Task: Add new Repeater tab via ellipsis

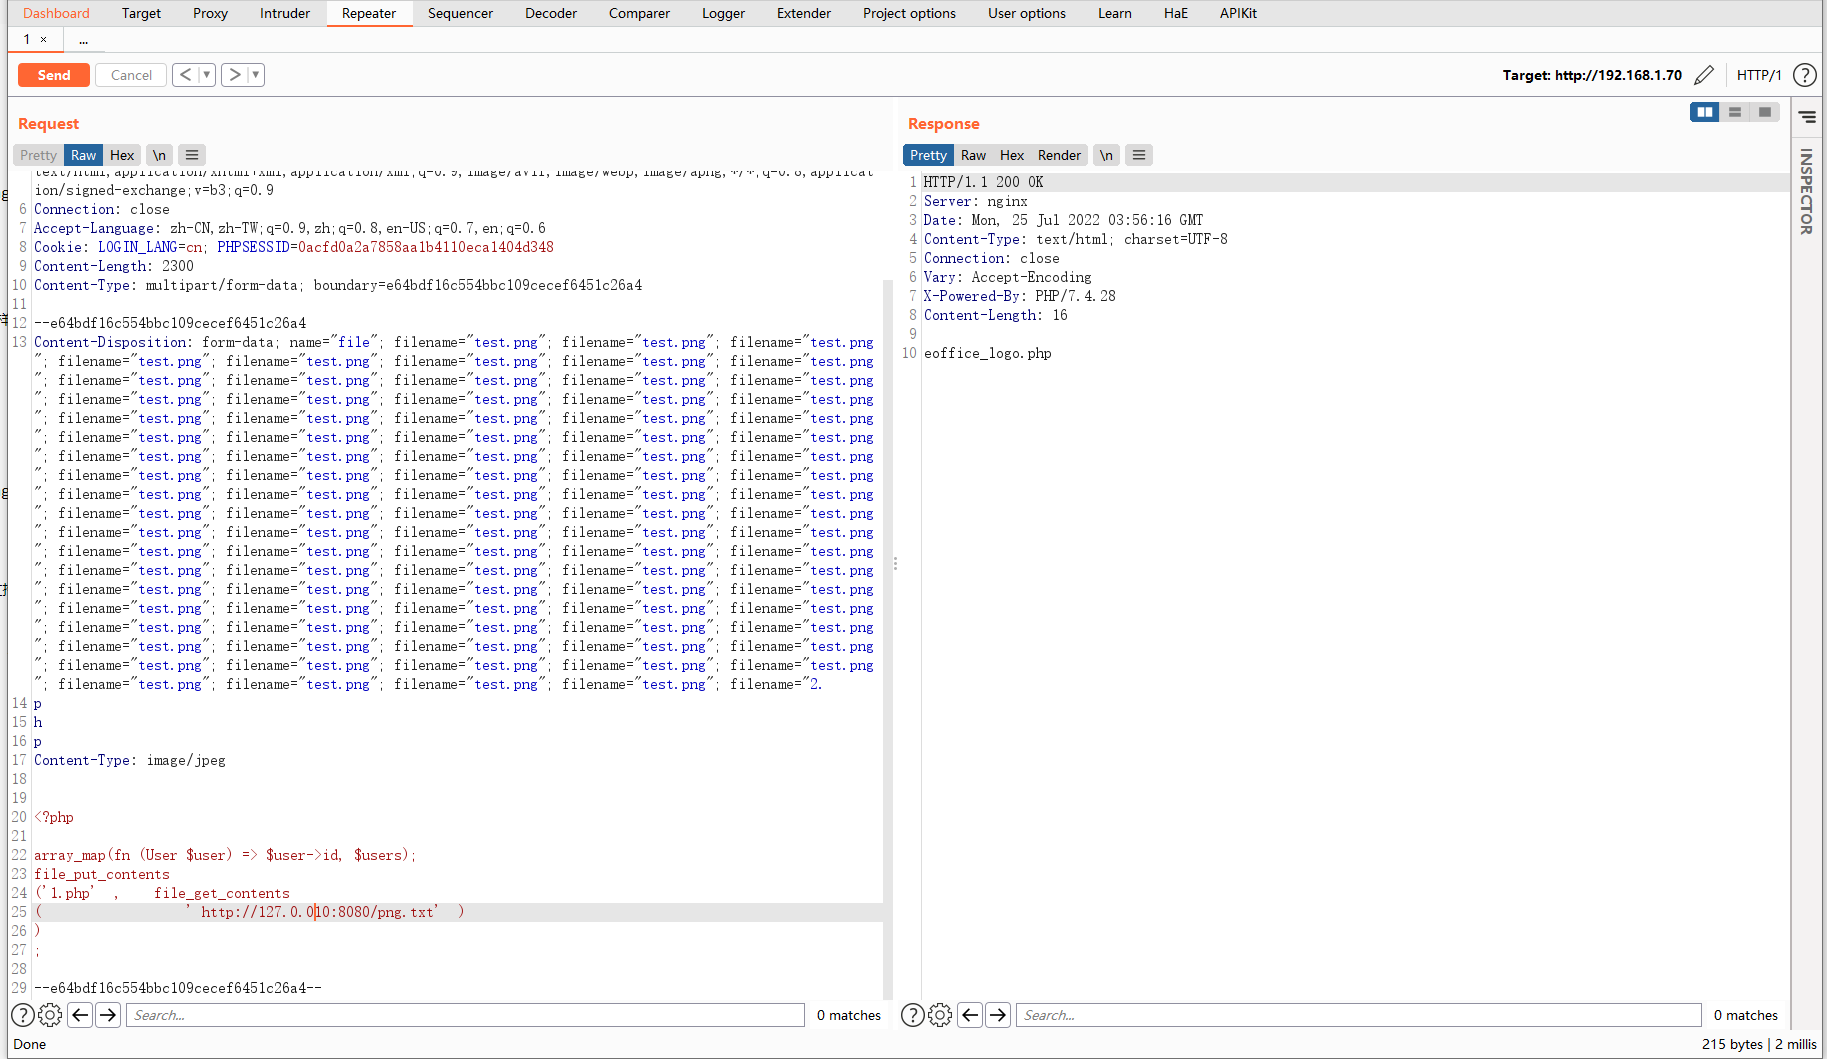Action: tap(83, 40)
